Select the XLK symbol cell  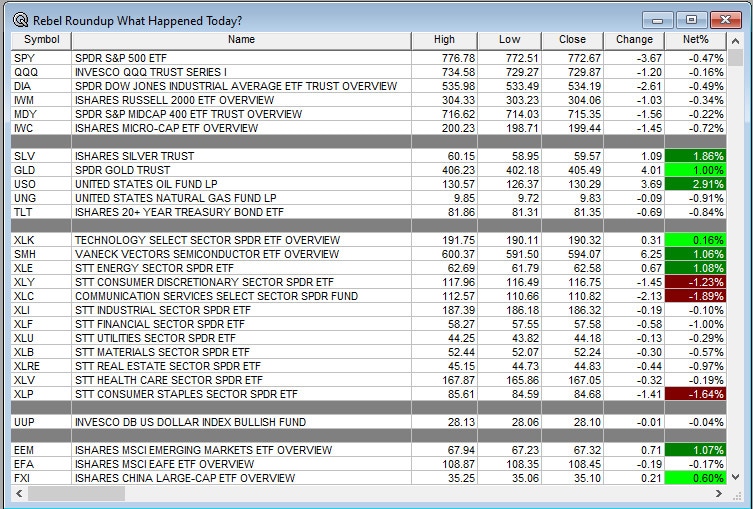coord(41,240)
